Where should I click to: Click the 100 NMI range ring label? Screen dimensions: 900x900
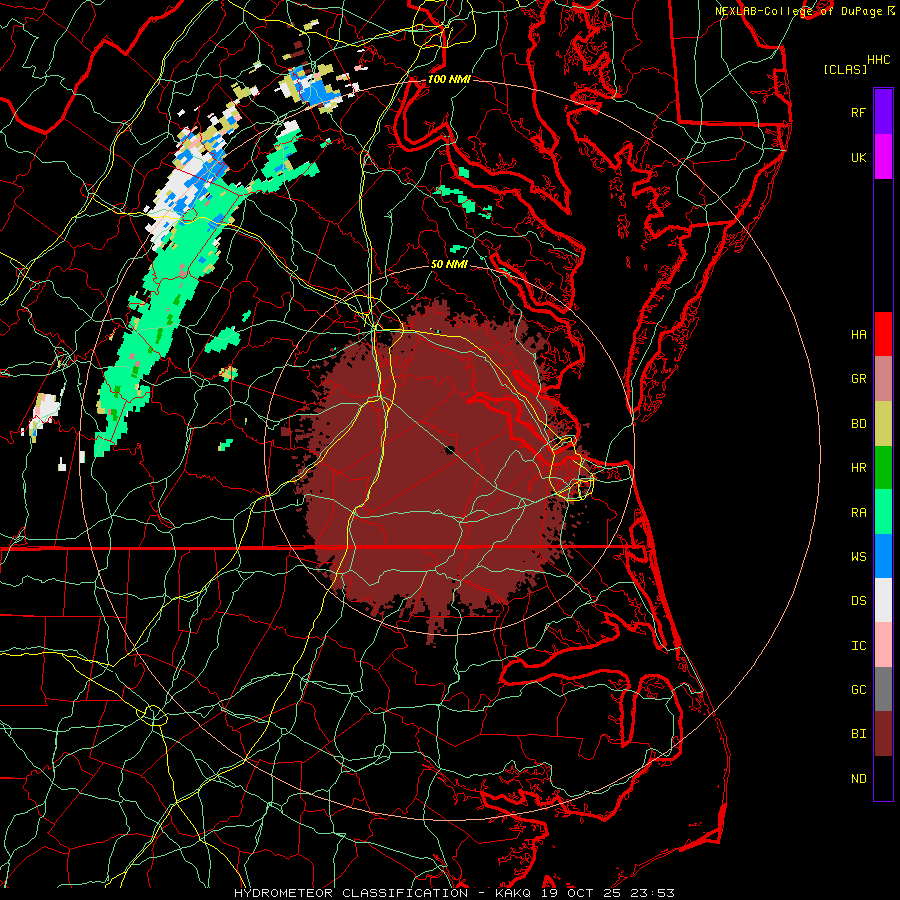pyautogui.click(x=449, y=79)
